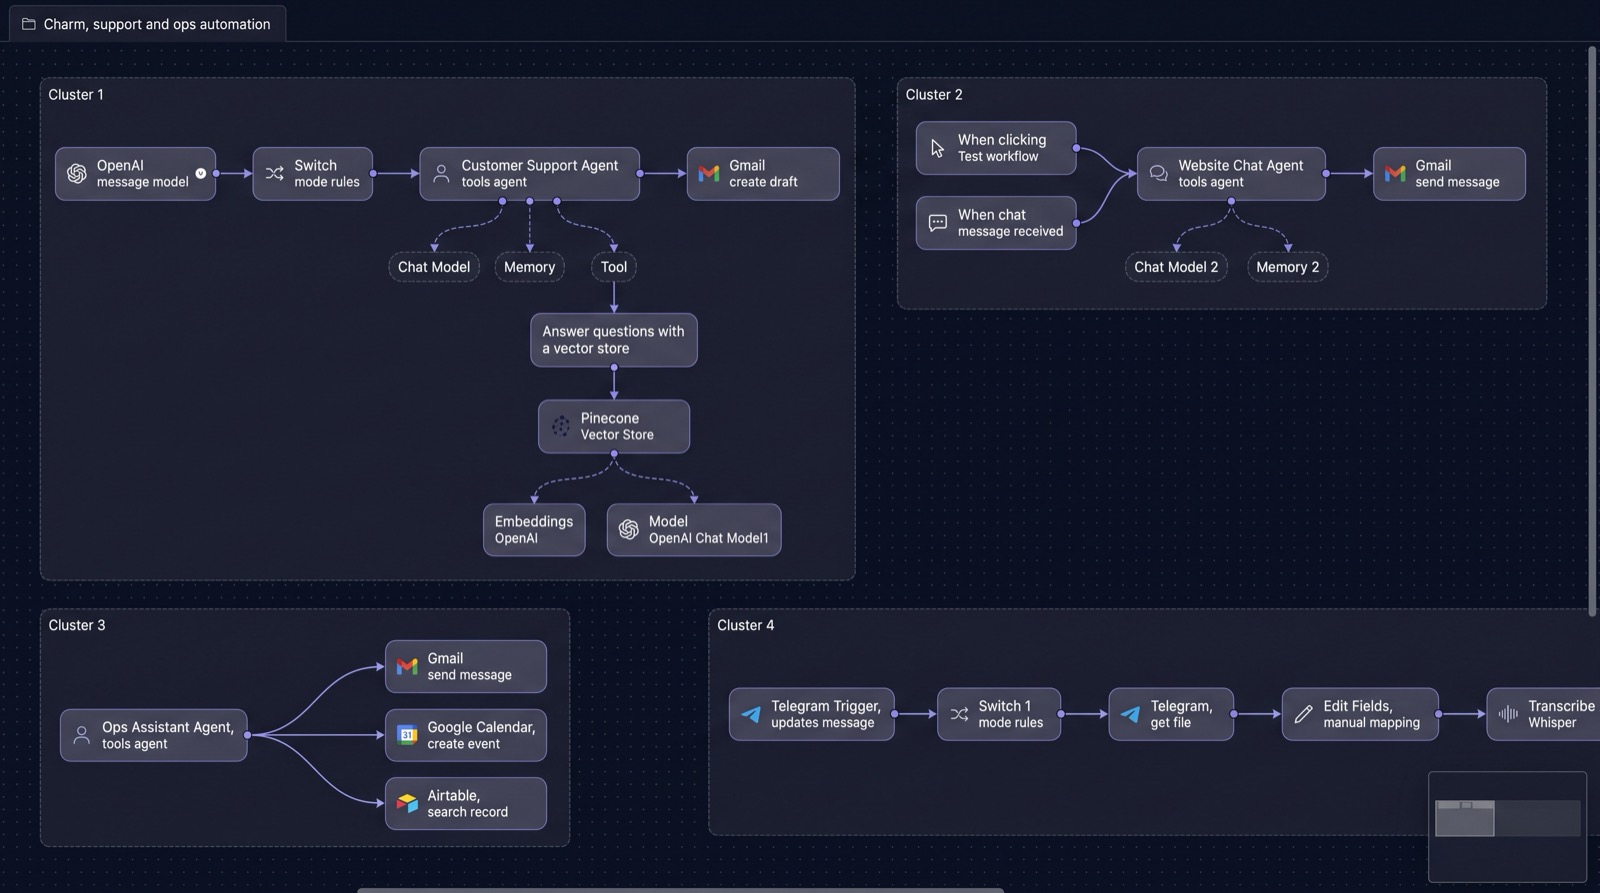Click the Cluster 3 group label

pos(77,626)
